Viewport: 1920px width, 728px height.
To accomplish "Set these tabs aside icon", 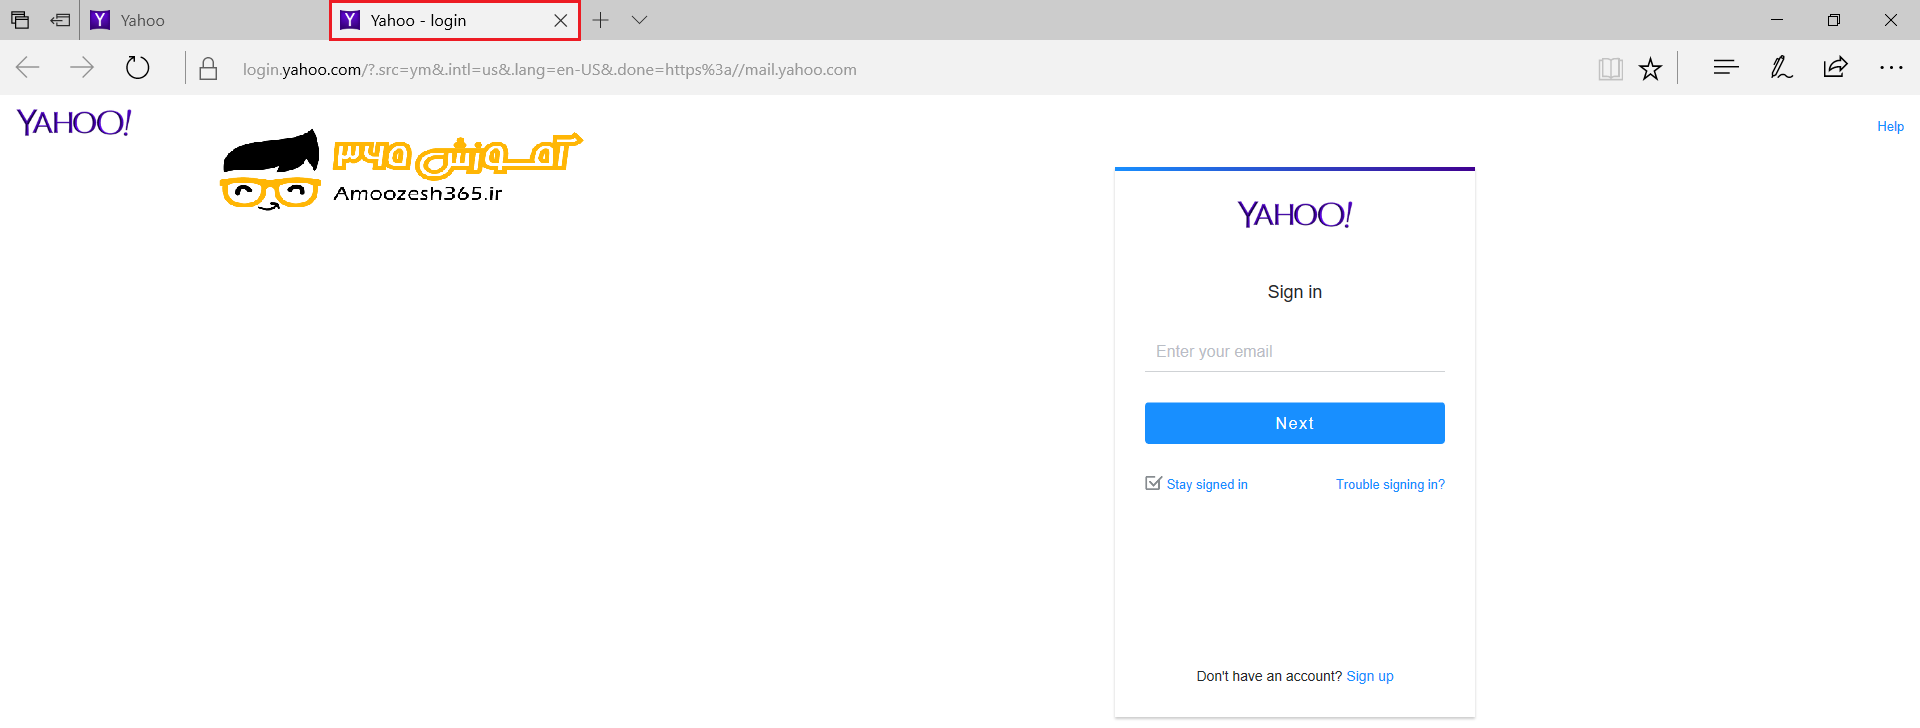I will click(x=60, y=20).
